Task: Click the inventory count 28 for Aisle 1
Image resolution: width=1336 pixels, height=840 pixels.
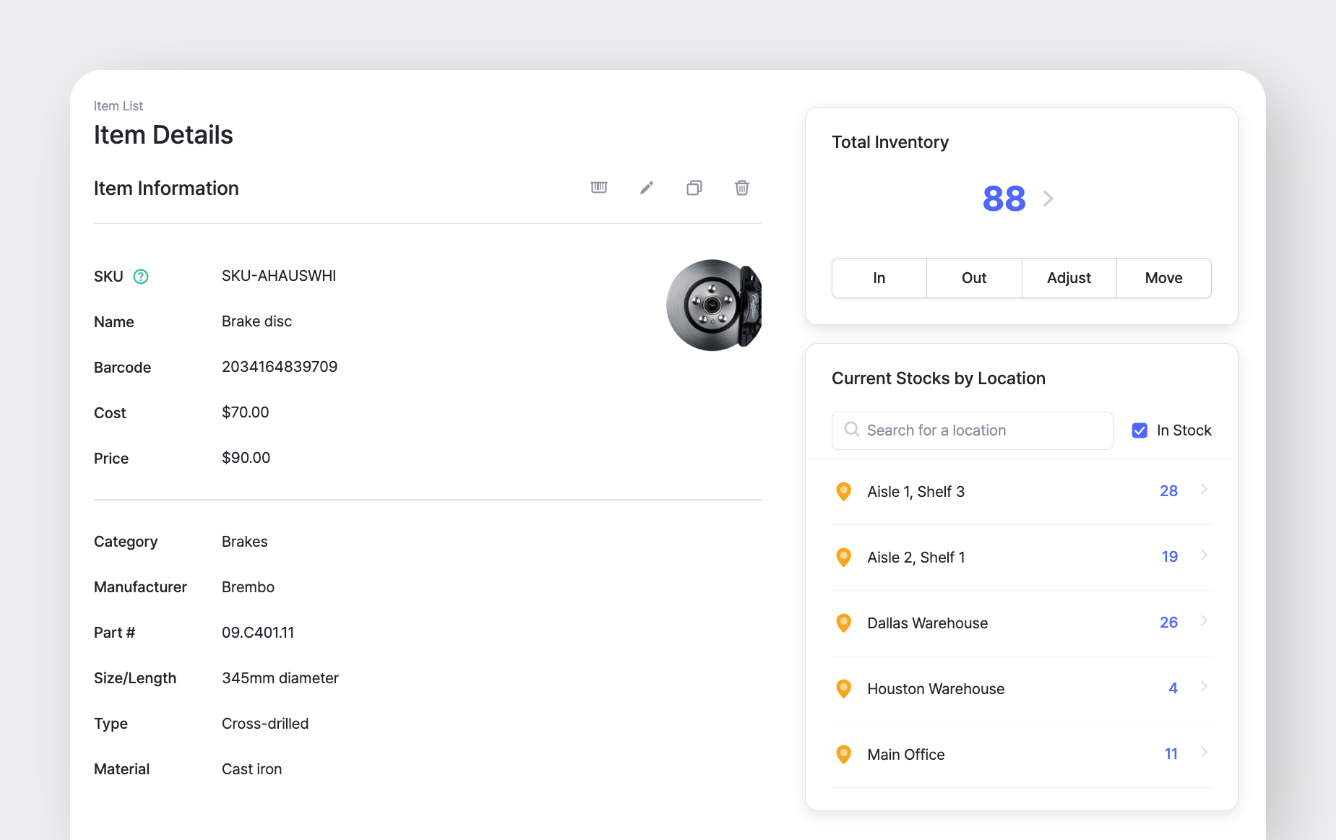Action: click(1168, 491)
